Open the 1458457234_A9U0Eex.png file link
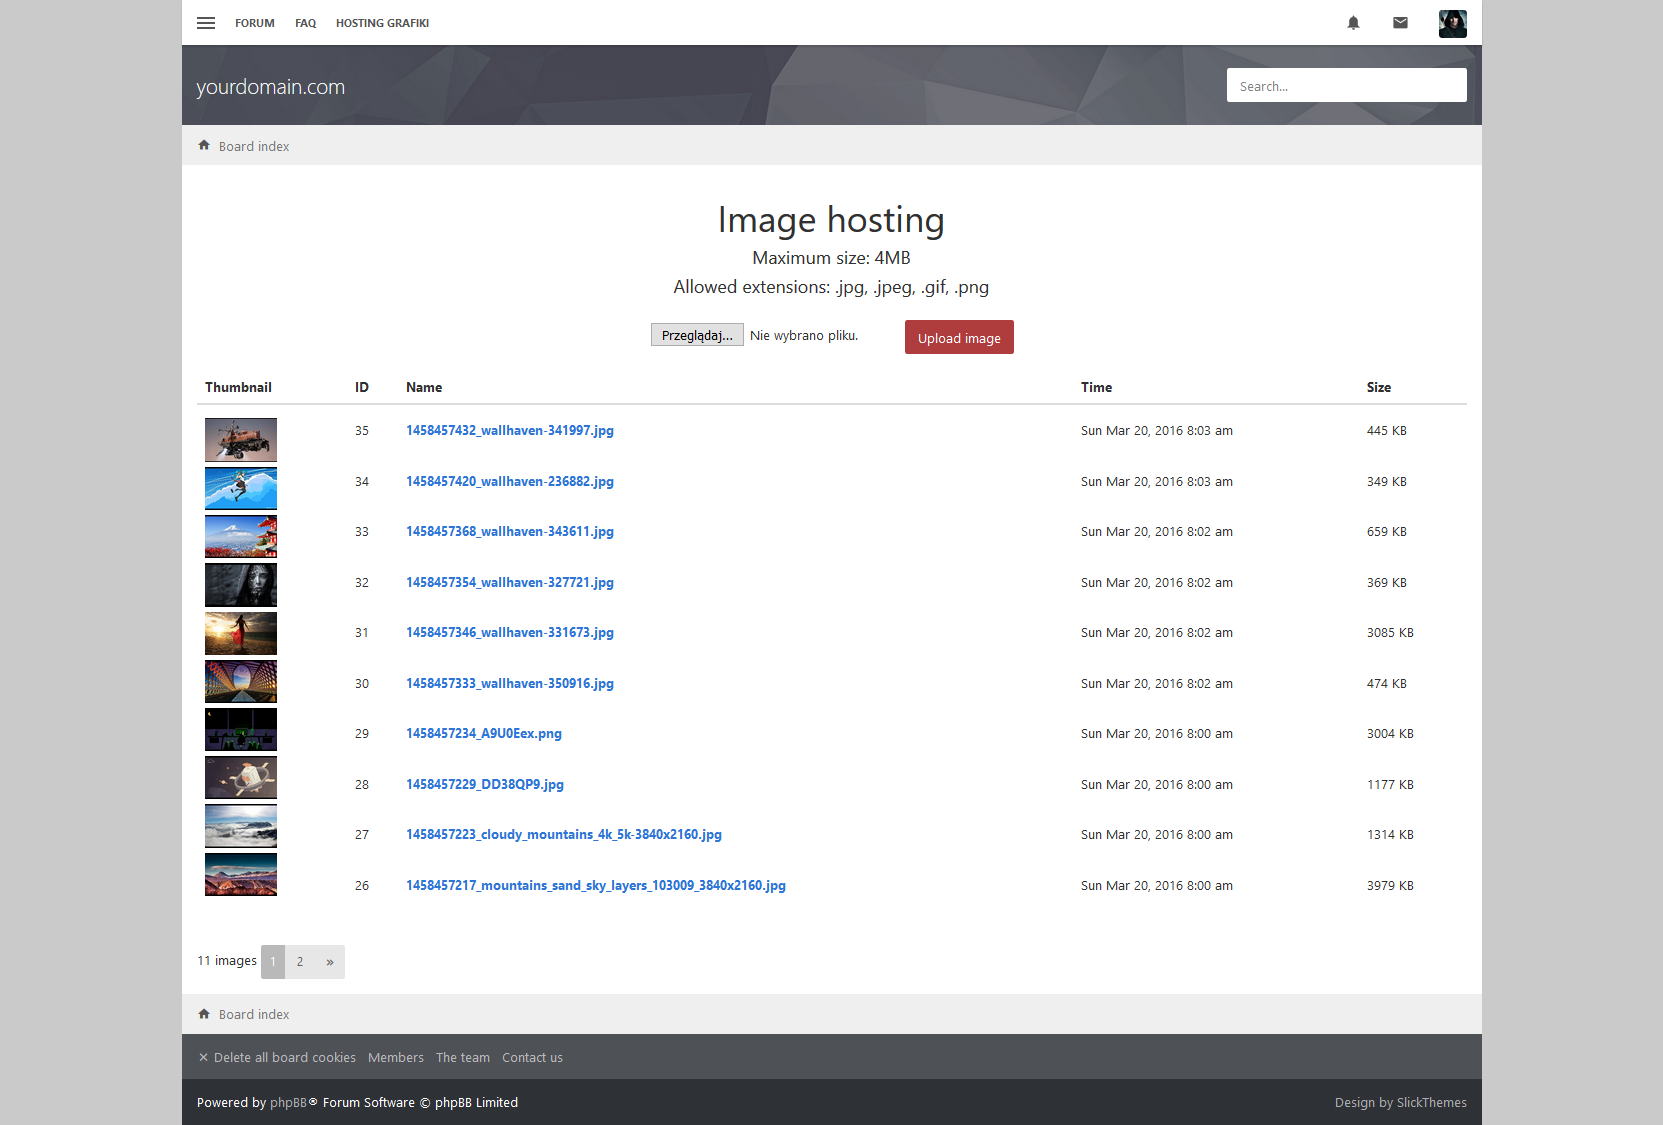Screen dimensions: 1663x1125 [x=484, y=734]
